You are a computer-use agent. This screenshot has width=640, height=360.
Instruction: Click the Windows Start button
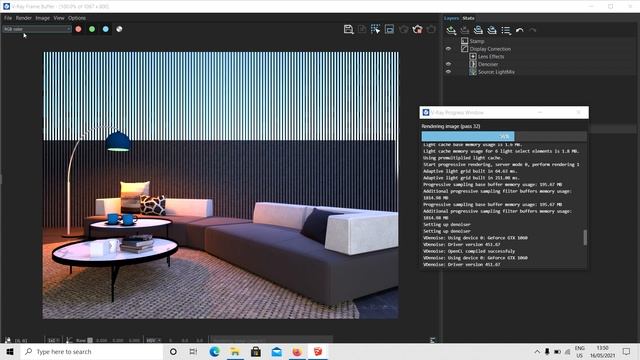pyautogui.click(x=10, y=352)
